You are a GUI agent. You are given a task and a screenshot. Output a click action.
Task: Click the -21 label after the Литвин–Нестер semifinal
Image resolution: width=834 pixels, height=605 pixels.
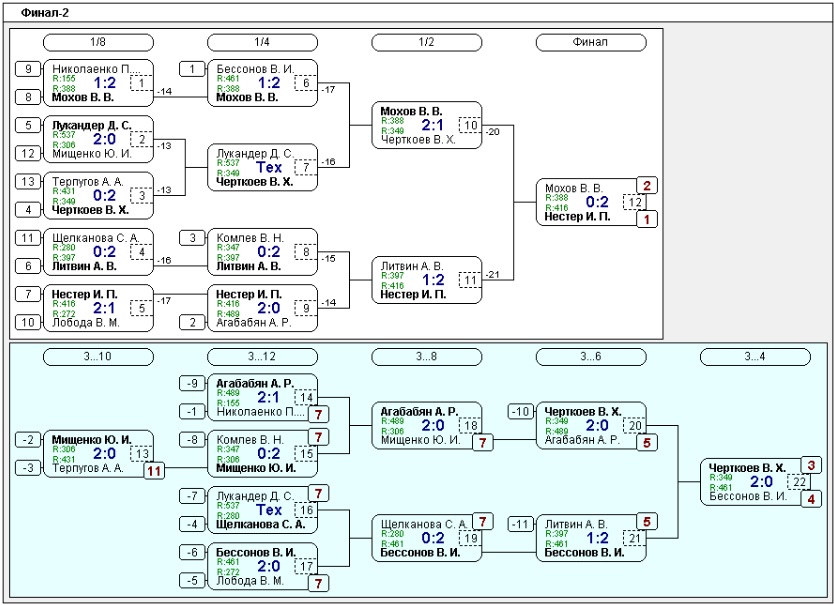point(493,275)
